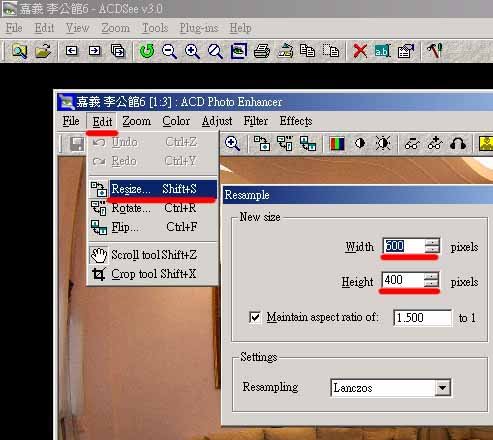Open ACDSee's Plug-ins menu
Screen dimensions: 493x440
coord(199,28)
